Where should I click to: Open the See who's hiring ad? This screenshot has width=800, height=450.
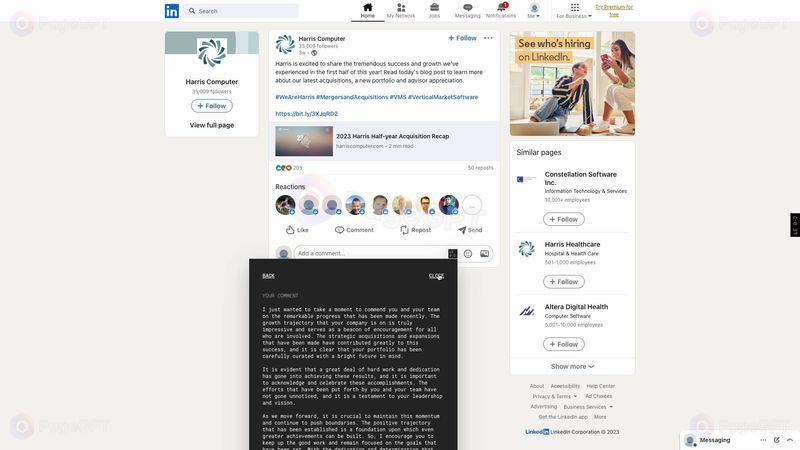tap(572, 84)
